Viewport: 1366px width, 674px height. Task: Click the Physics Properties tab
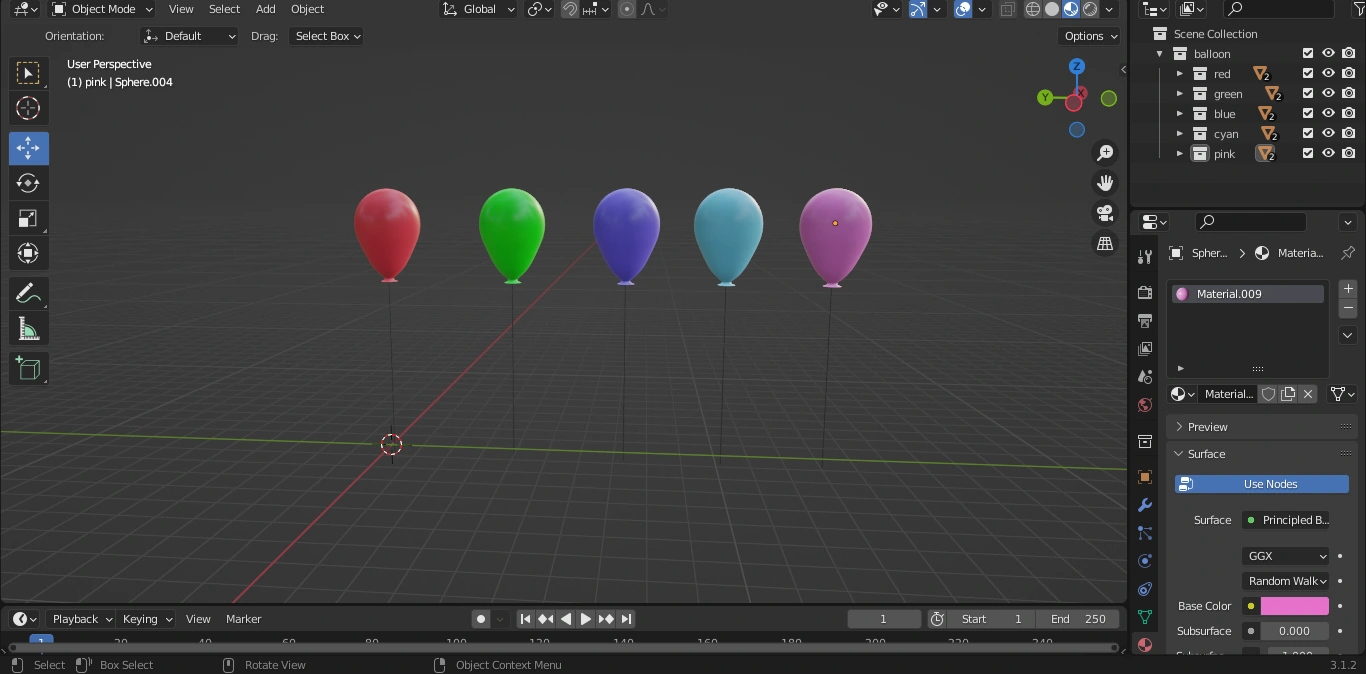point(1144,561)
